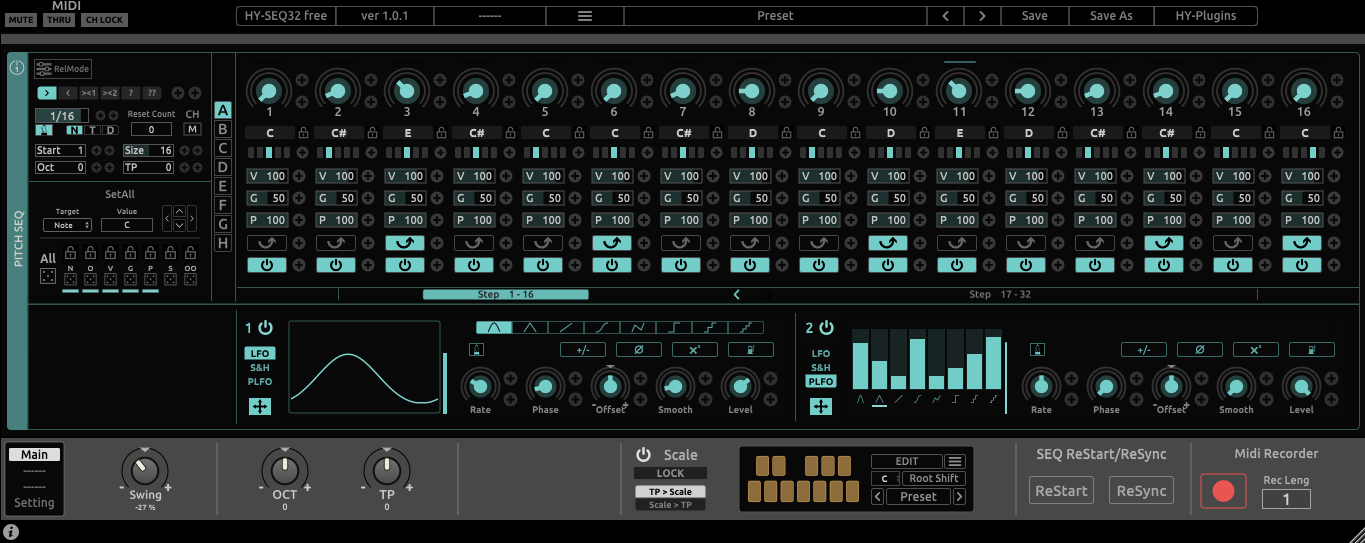Toggle LFO 1 tempo sync metronome icon
This screenshot has height=543, width=1365.
477,349
